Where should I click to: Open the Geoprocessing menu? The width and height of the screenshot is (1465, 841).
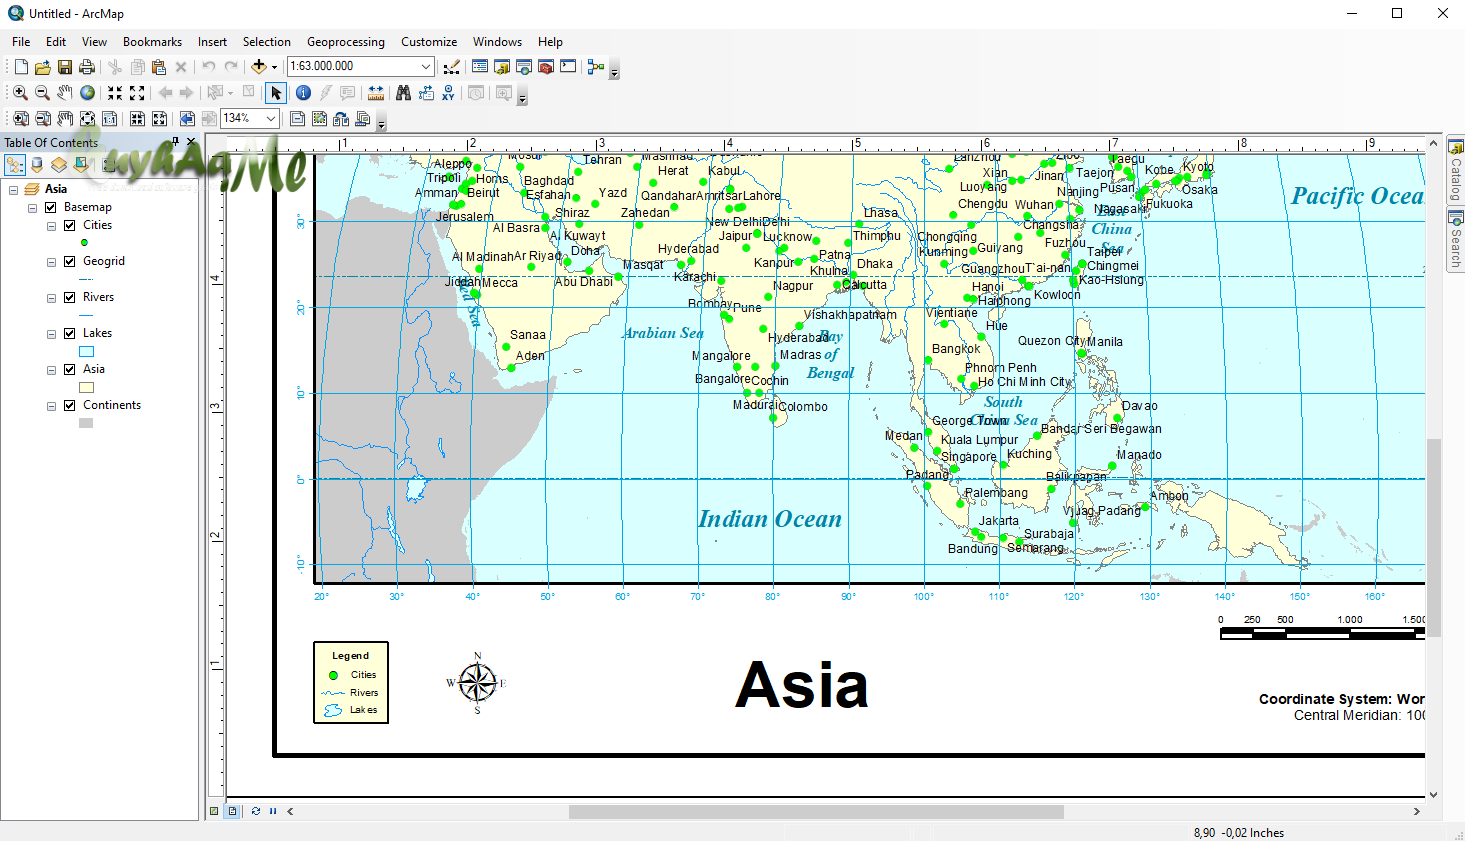click(x=346, y=42)
